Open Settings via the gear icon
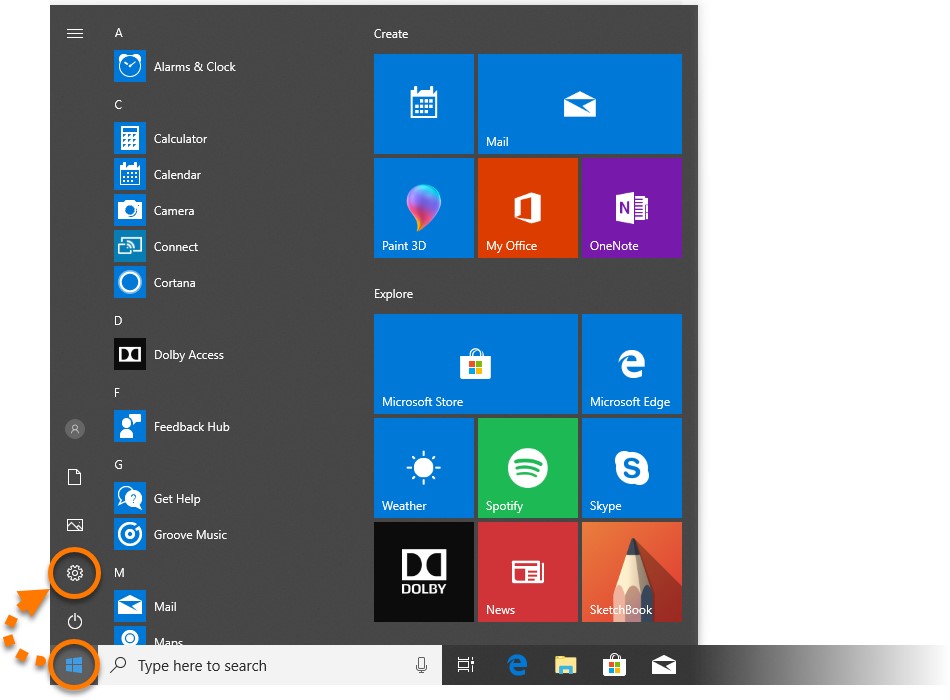 pyautogui.click(x=74, y=573)
